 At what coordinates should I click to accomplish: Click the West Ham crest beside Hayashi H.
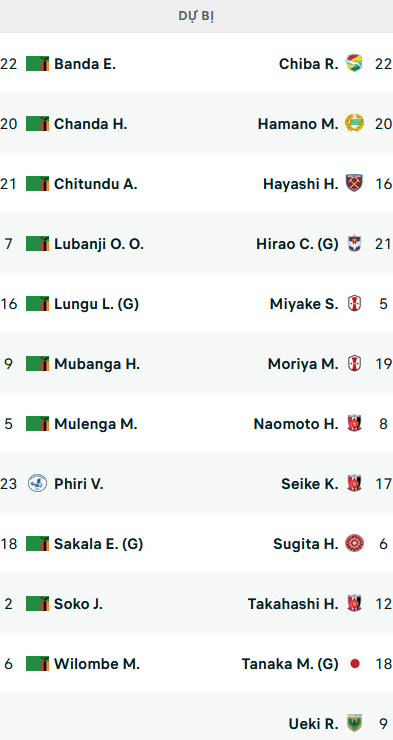[354, 183]
